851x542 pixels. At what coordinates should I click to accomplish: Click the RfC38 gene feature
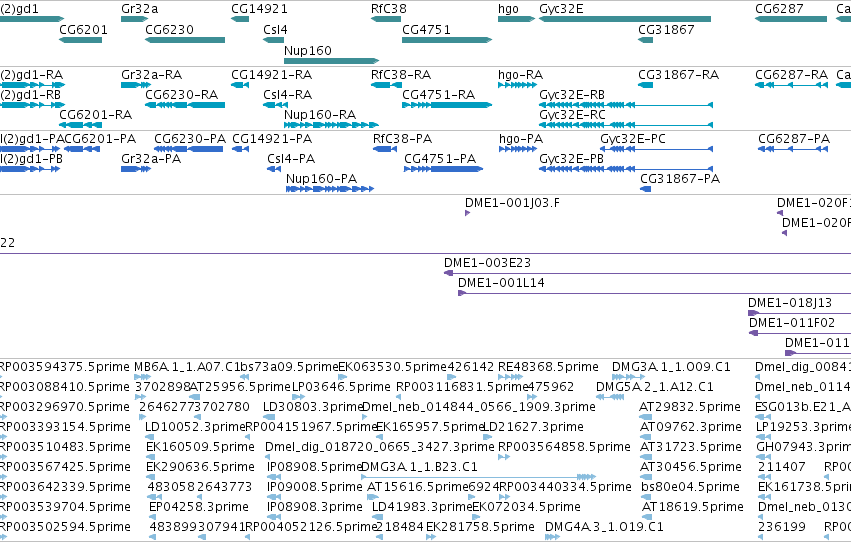386,19
